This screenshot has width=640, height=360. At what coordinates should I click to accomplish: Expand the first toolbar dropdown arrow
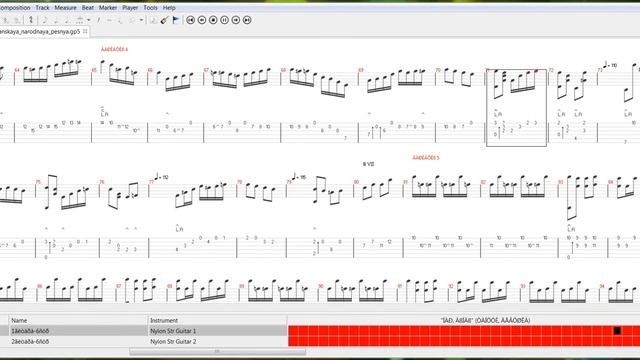tap(89, 20)
